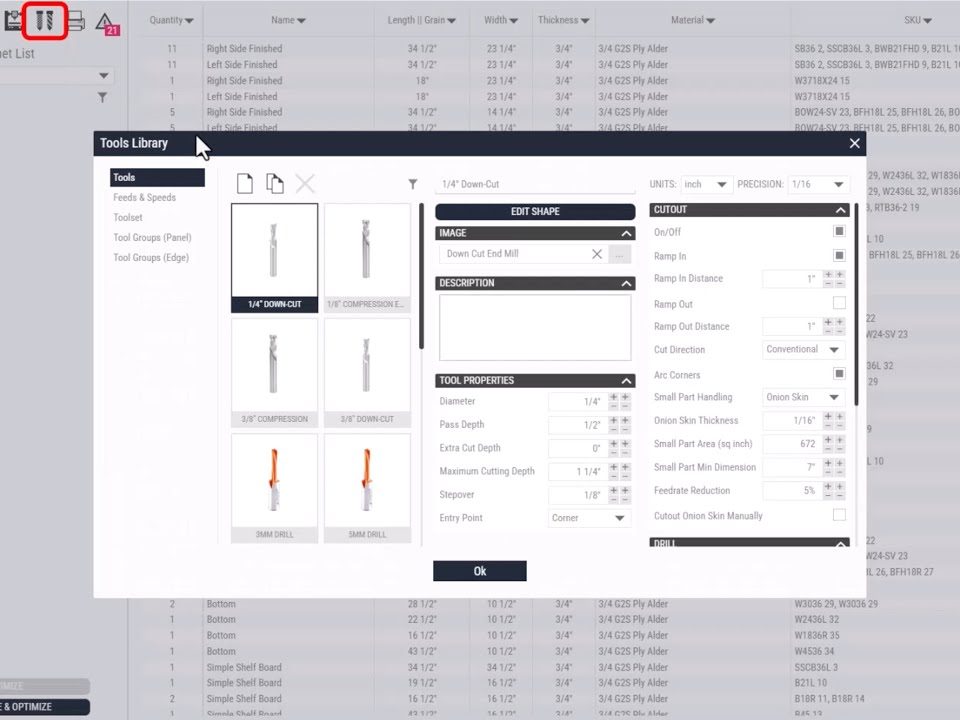Clear the Down Cut End Mill image
Screen dimensions: 960x720
coord(597,254)
